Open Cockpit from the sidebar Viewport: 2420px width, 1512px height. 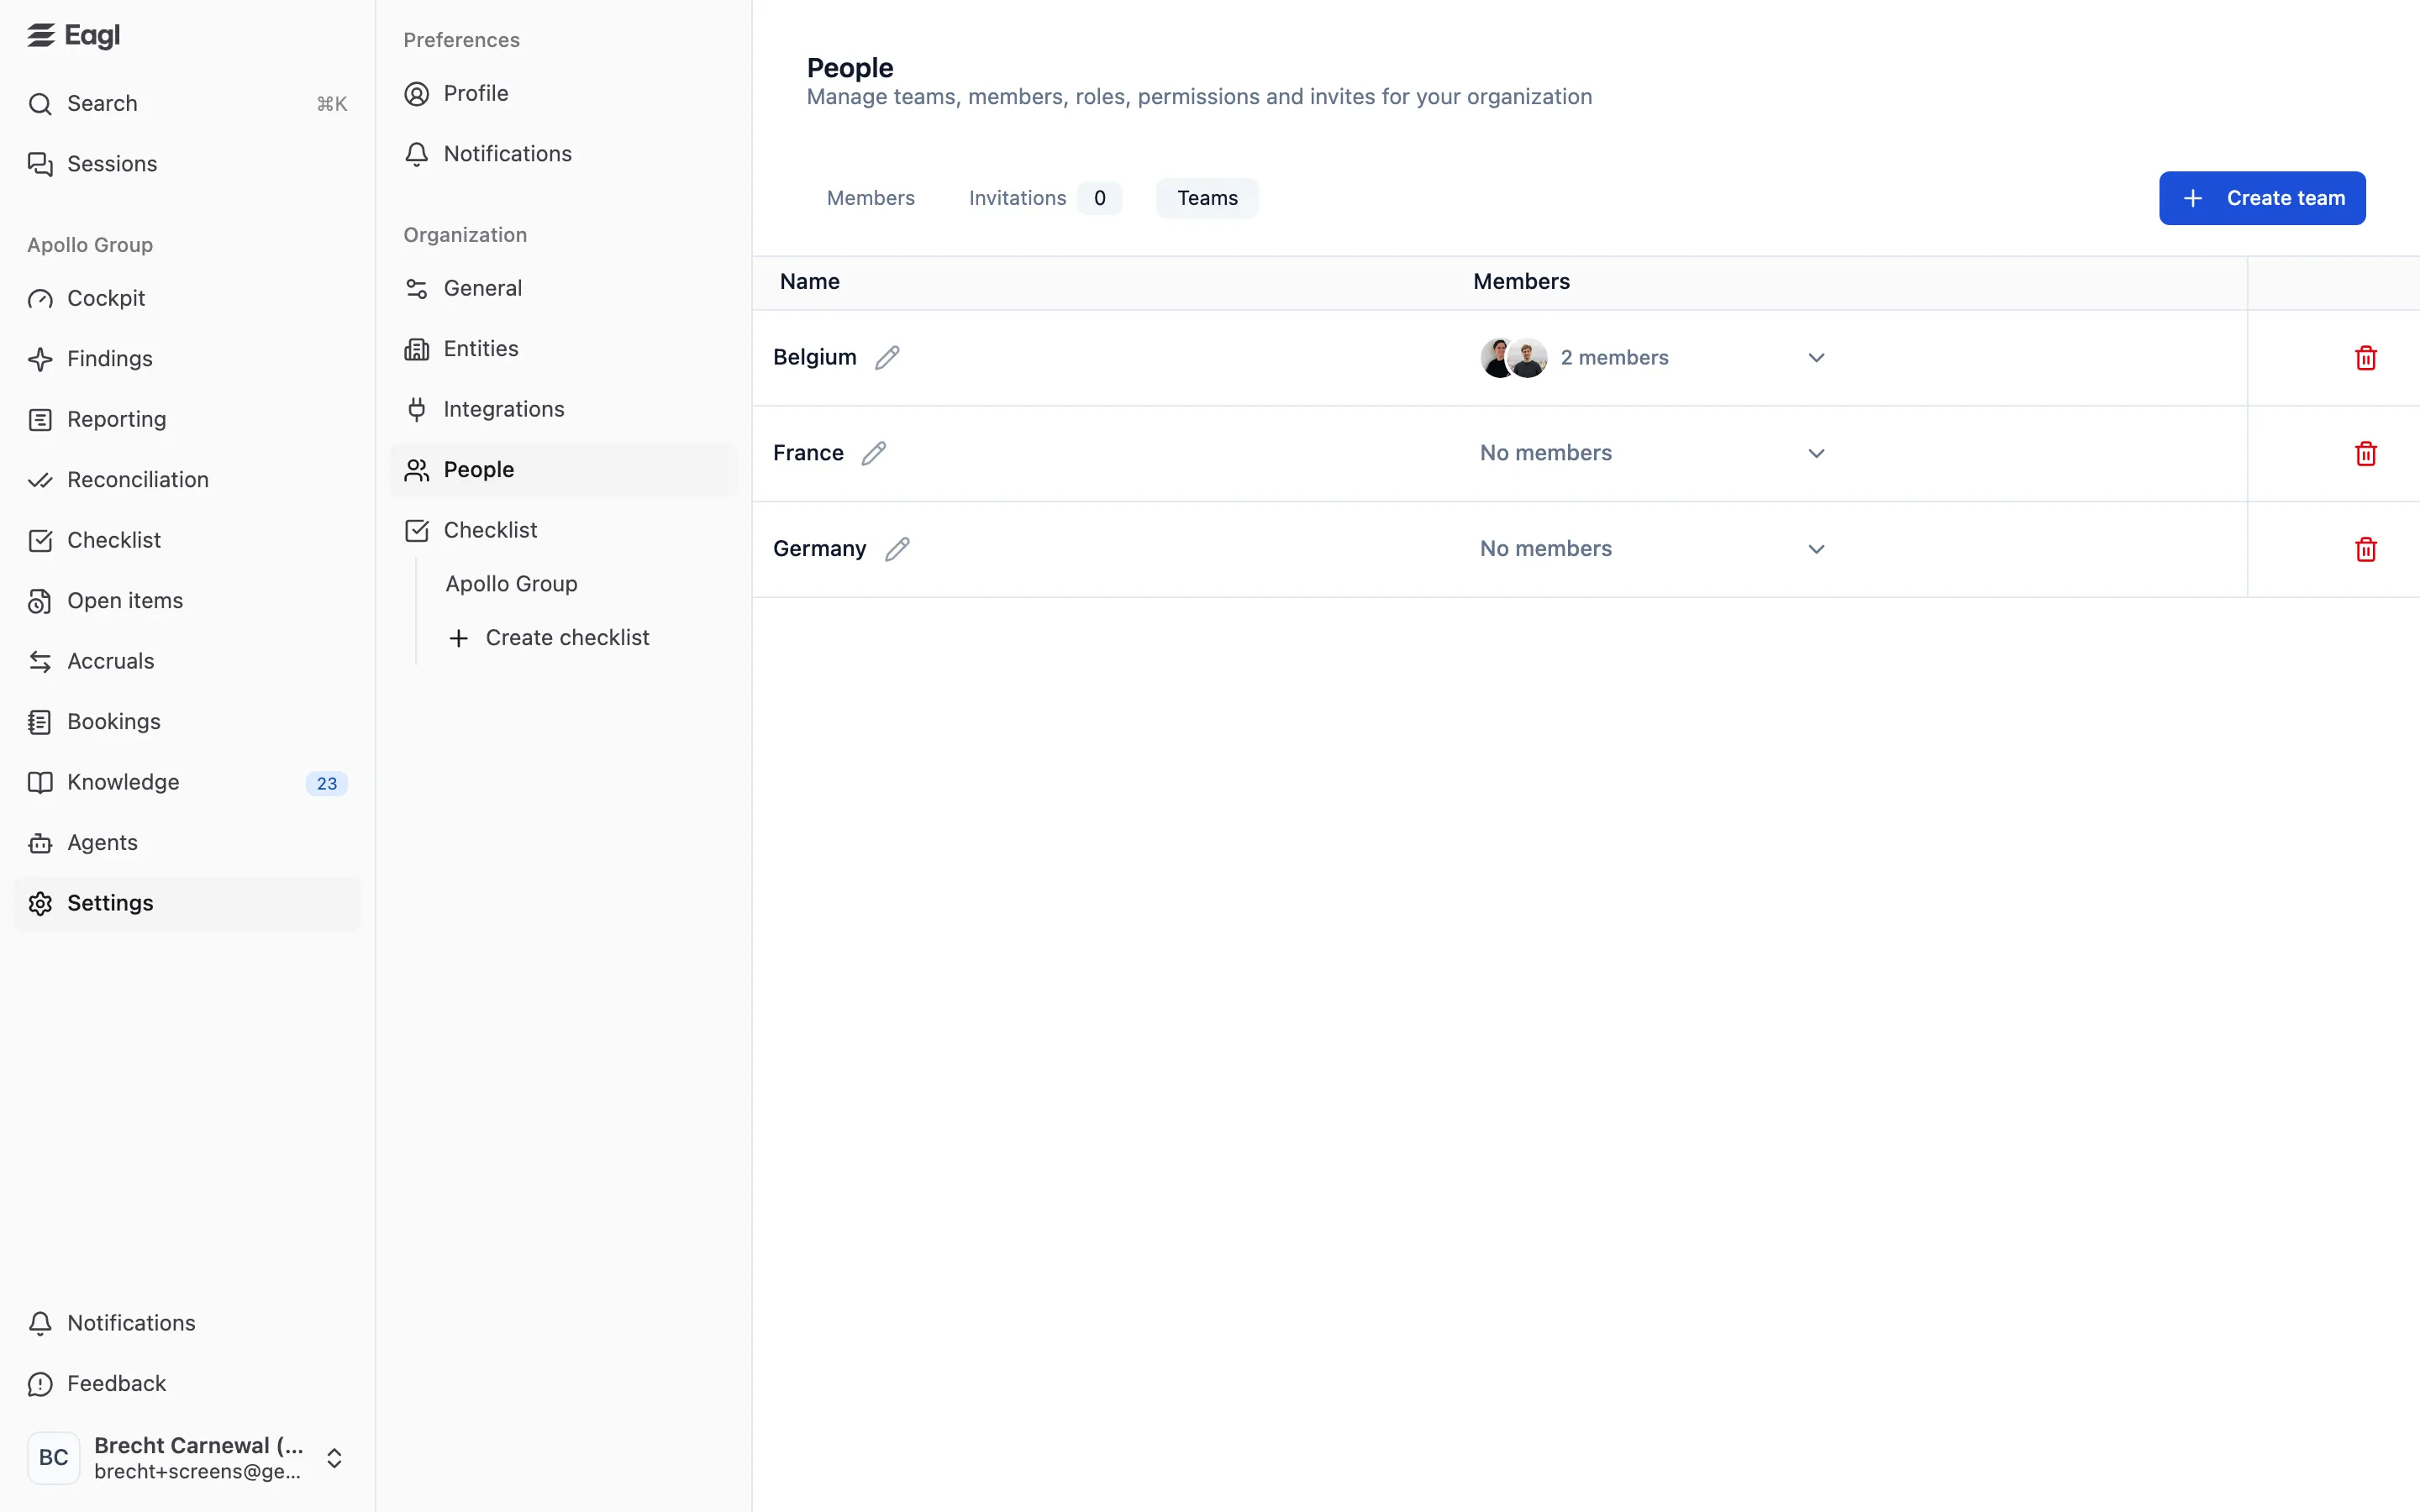(187, 298)
